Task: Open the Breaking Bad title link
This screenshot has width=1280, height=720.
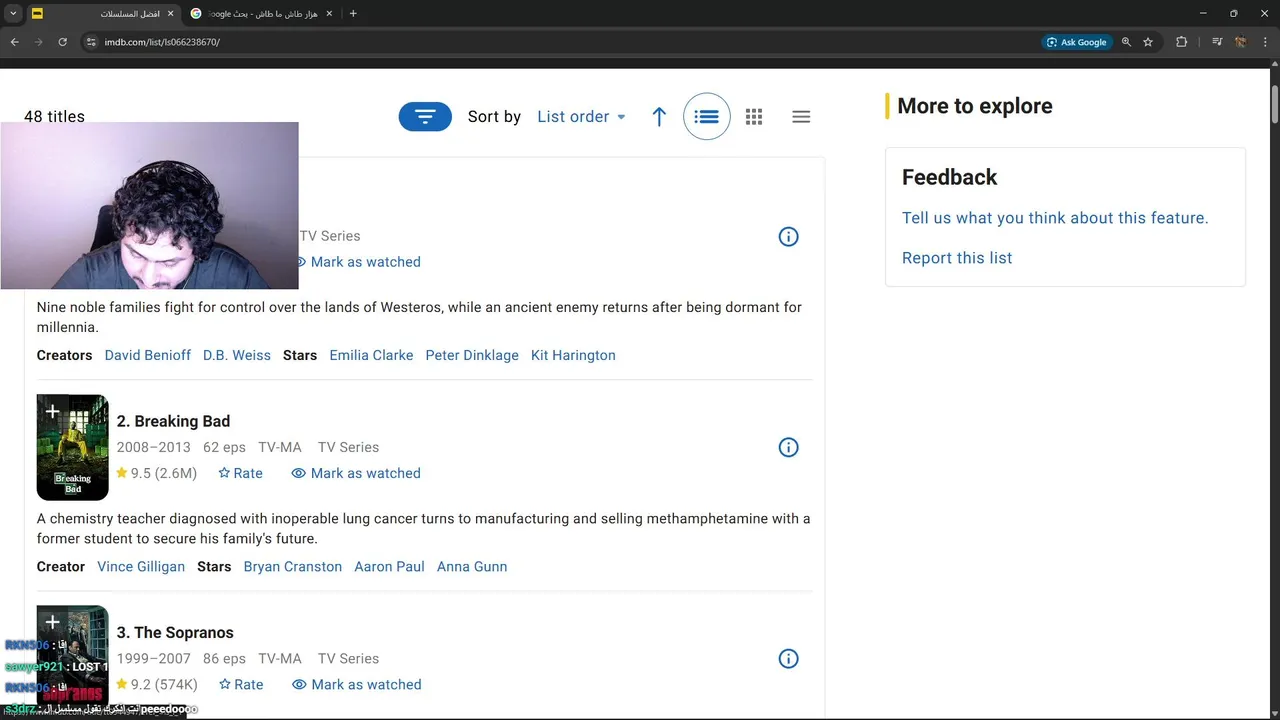Action: coord(173,421)
